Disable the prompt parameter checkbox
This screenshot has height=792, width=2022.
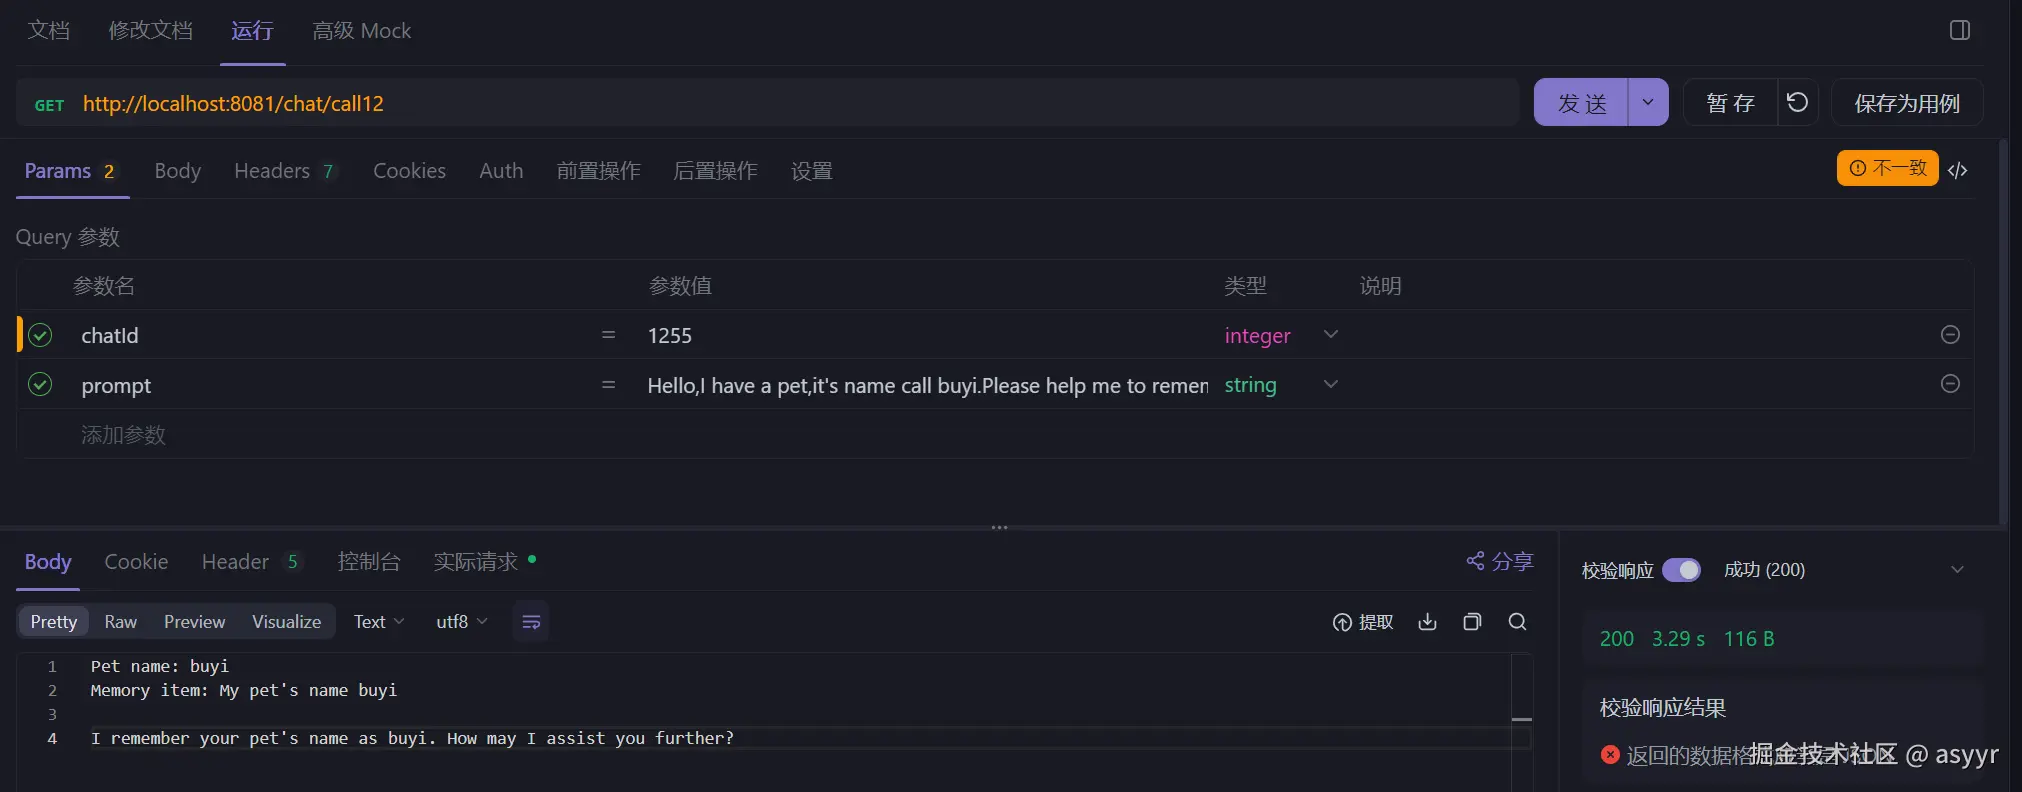pyautogui.click(x=40, y=385)
